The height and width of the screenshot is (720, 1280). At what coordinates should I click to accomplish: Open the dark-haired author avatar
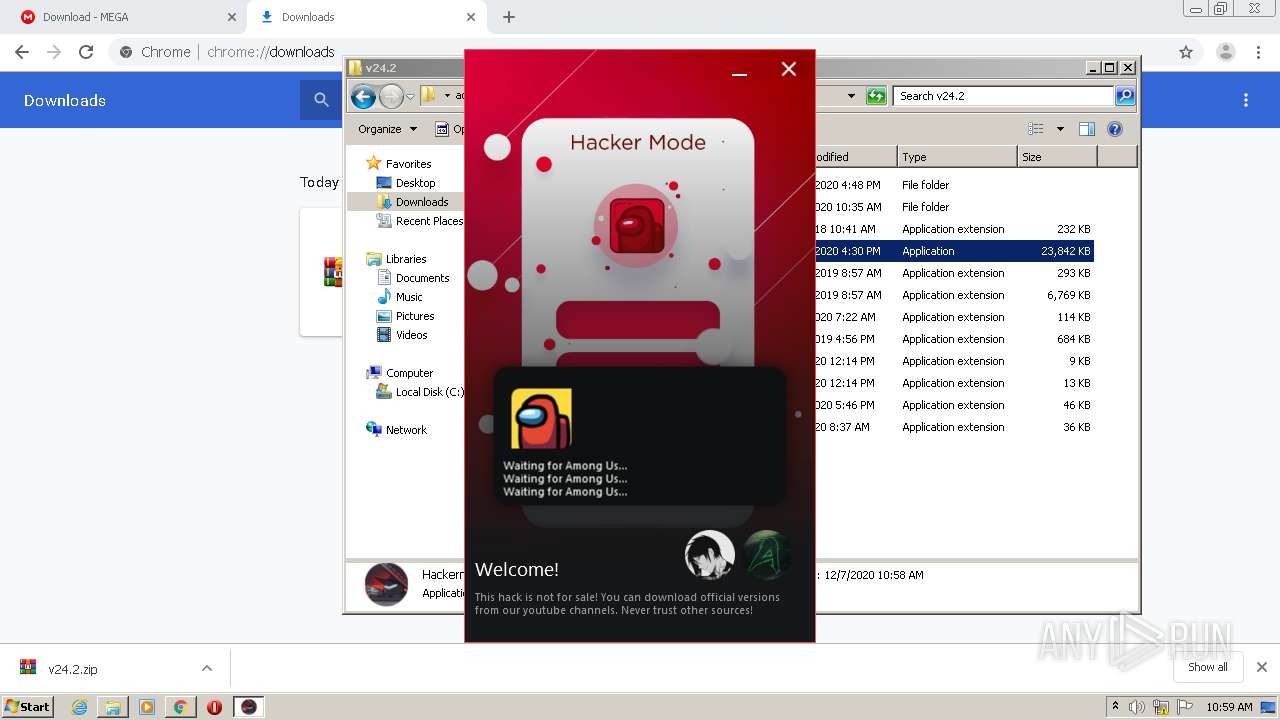(x=710, y=555)
